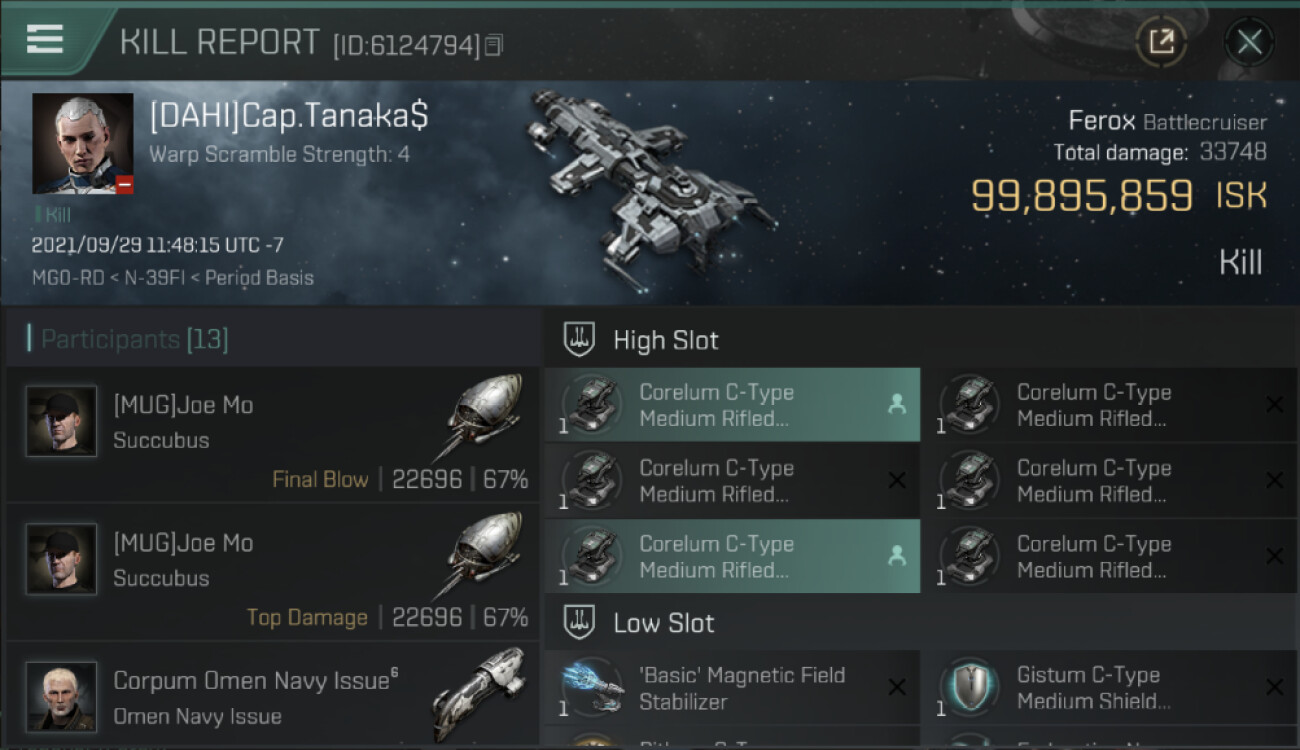Click the Ferox battlecruiser ship image
The width and height of the screenshot is (1300, 750).
click(650, 178)
